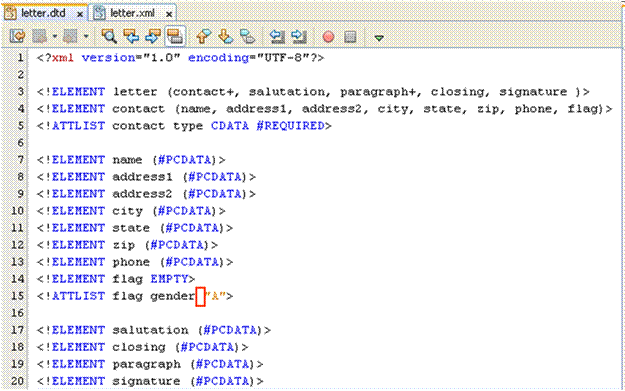
Task: Find next occurrence toolbar icon
Action: pos(153,36)
